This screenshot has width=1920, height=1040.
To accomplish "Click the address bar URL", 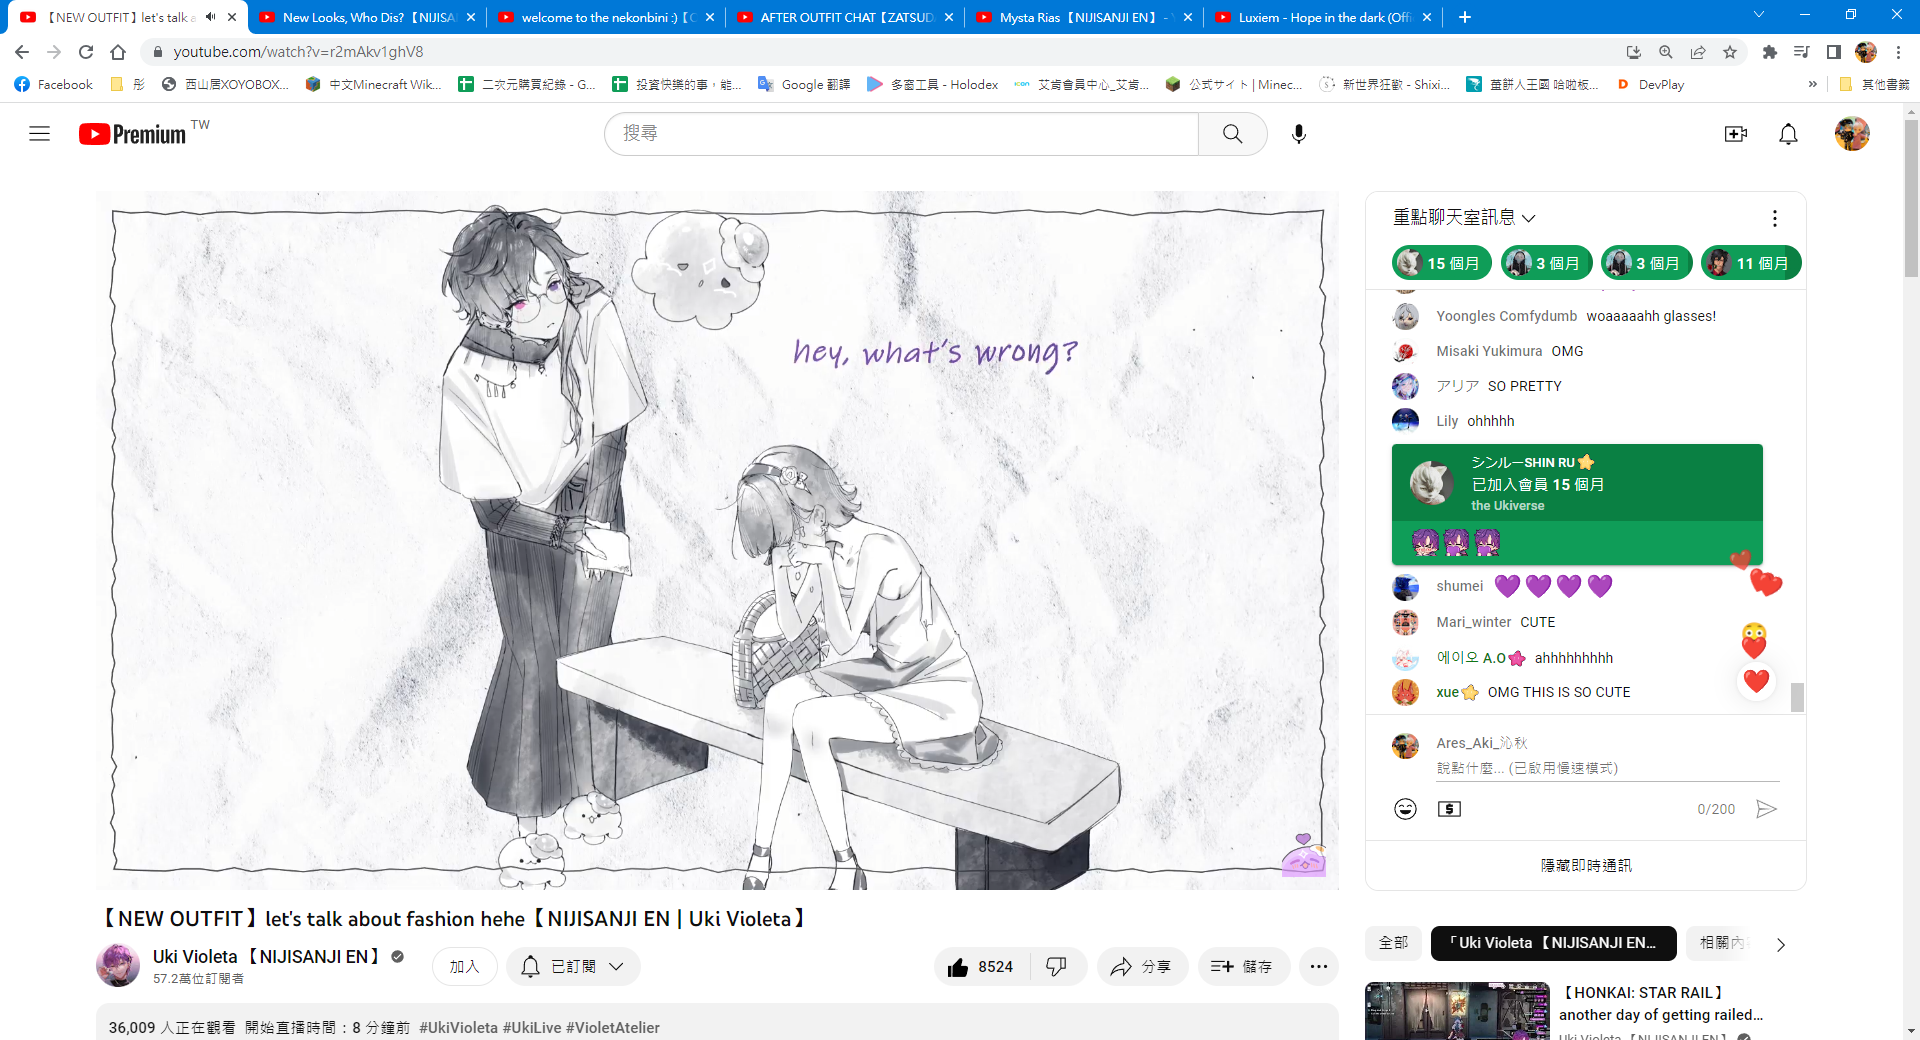I will point(298,52).
